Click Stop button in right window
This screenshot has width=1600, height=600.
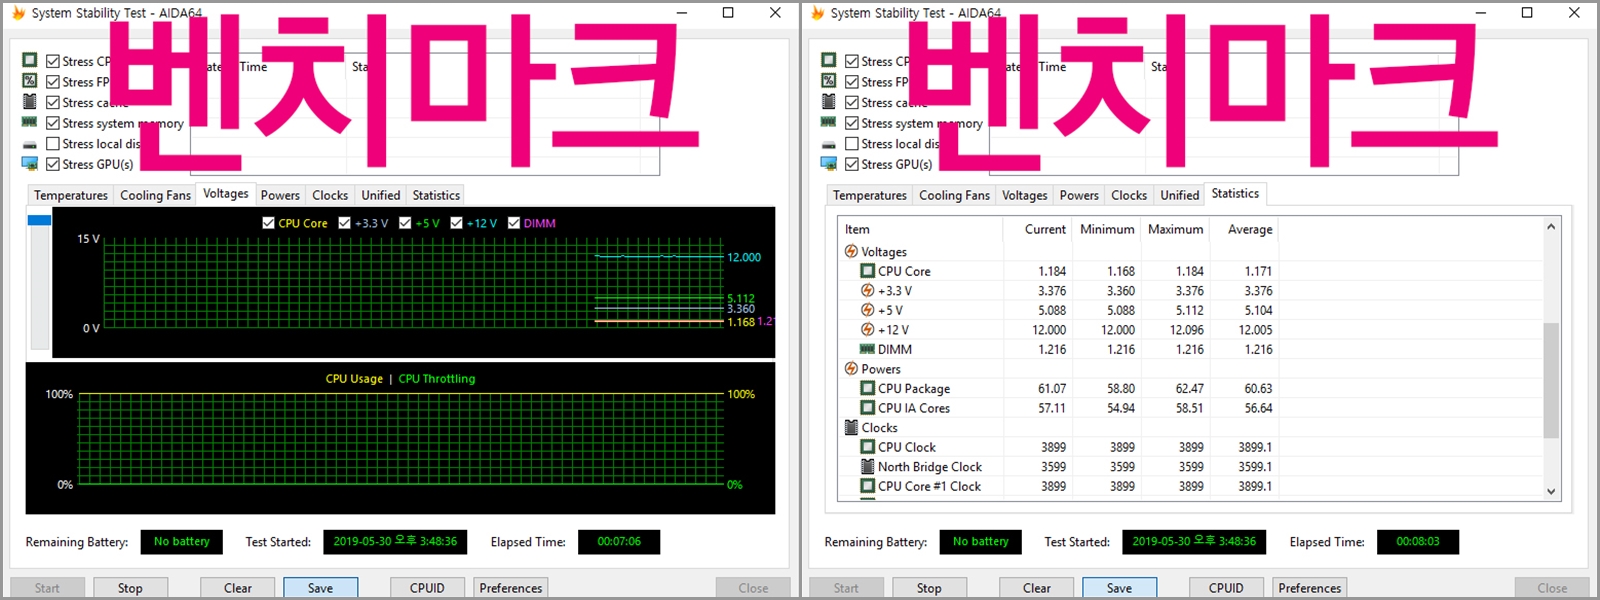point(929,588)
